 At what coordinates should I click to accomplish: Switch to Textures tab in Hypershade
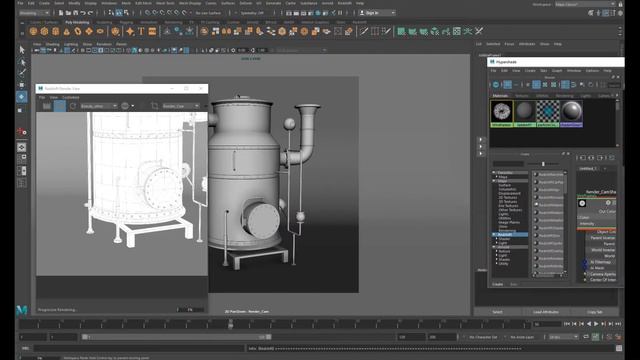(521, 96)
